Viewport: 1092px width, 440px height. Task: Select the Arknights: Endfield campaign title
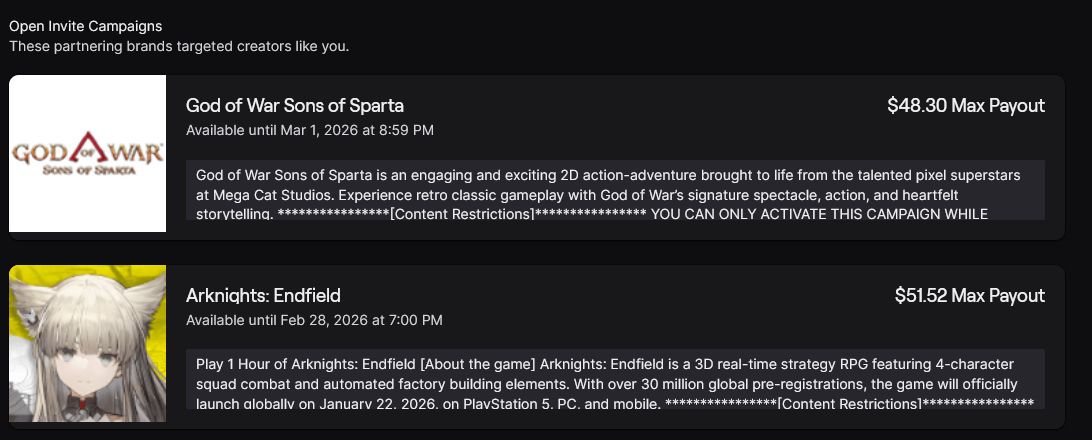(263, 295)
